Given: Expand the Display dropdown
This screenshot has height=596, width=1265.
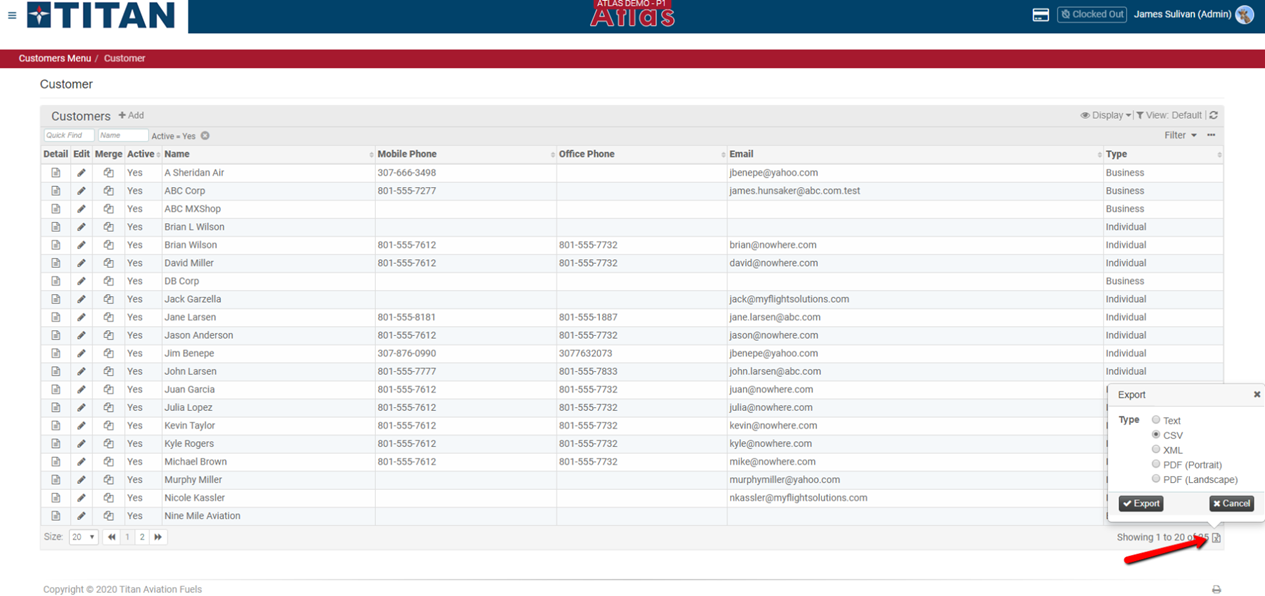Looking at the screenshot, I should pos(1106,115).
